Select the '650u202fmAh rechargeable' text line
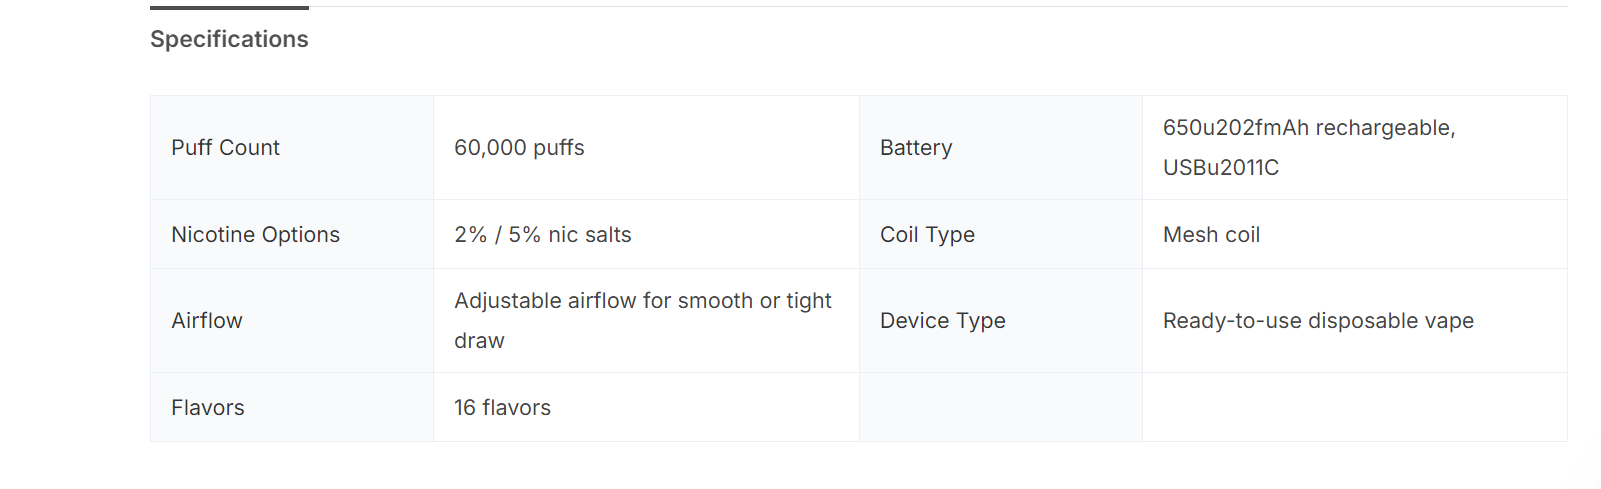The height and width of the screenshot is (489, 1601). point(1308,128)
